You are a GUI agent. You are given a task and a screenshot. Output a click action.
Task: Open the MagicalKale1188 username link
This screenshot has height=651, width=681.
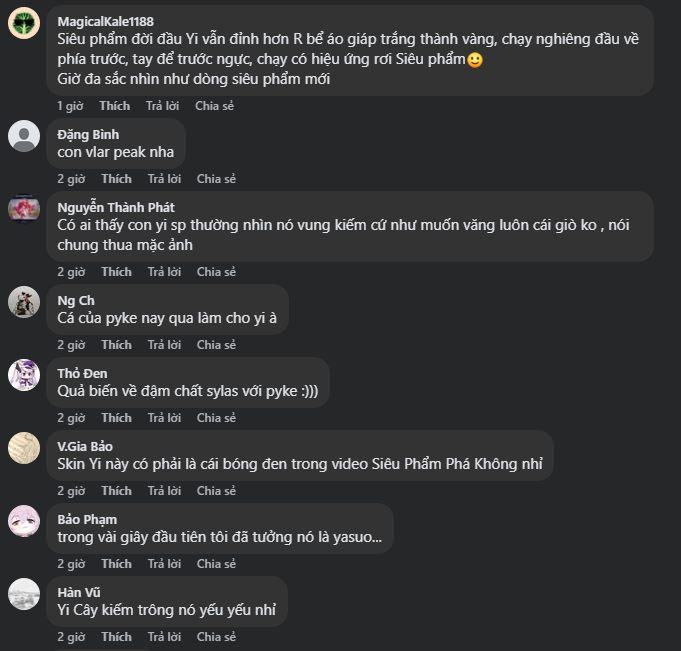click(x=105, y=21)
